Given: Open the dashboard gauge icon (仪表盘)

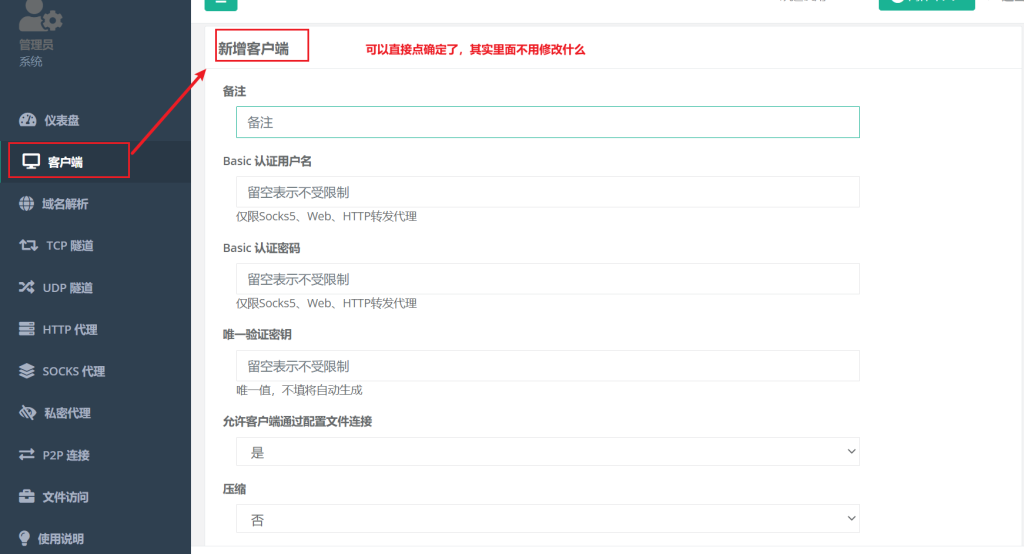Looking at the screenshot, I should pos(27,120).
